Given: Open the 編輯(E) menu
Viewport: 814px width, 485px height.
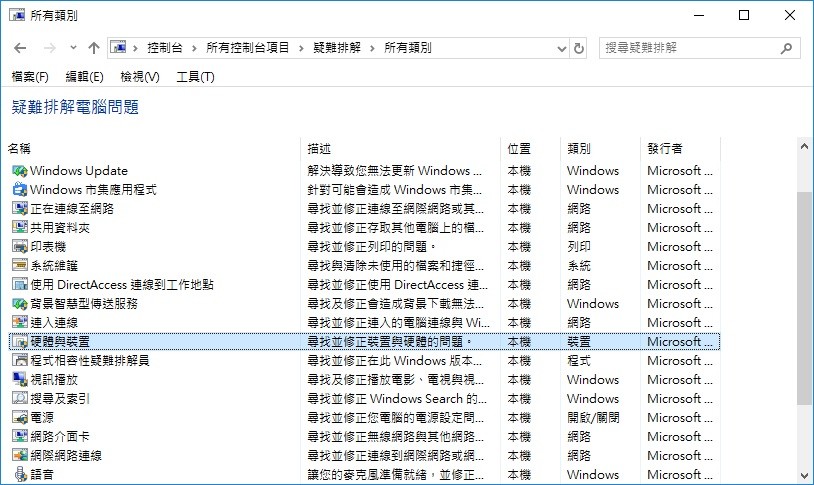Looking at the screenshot, I should click(85, 77).
